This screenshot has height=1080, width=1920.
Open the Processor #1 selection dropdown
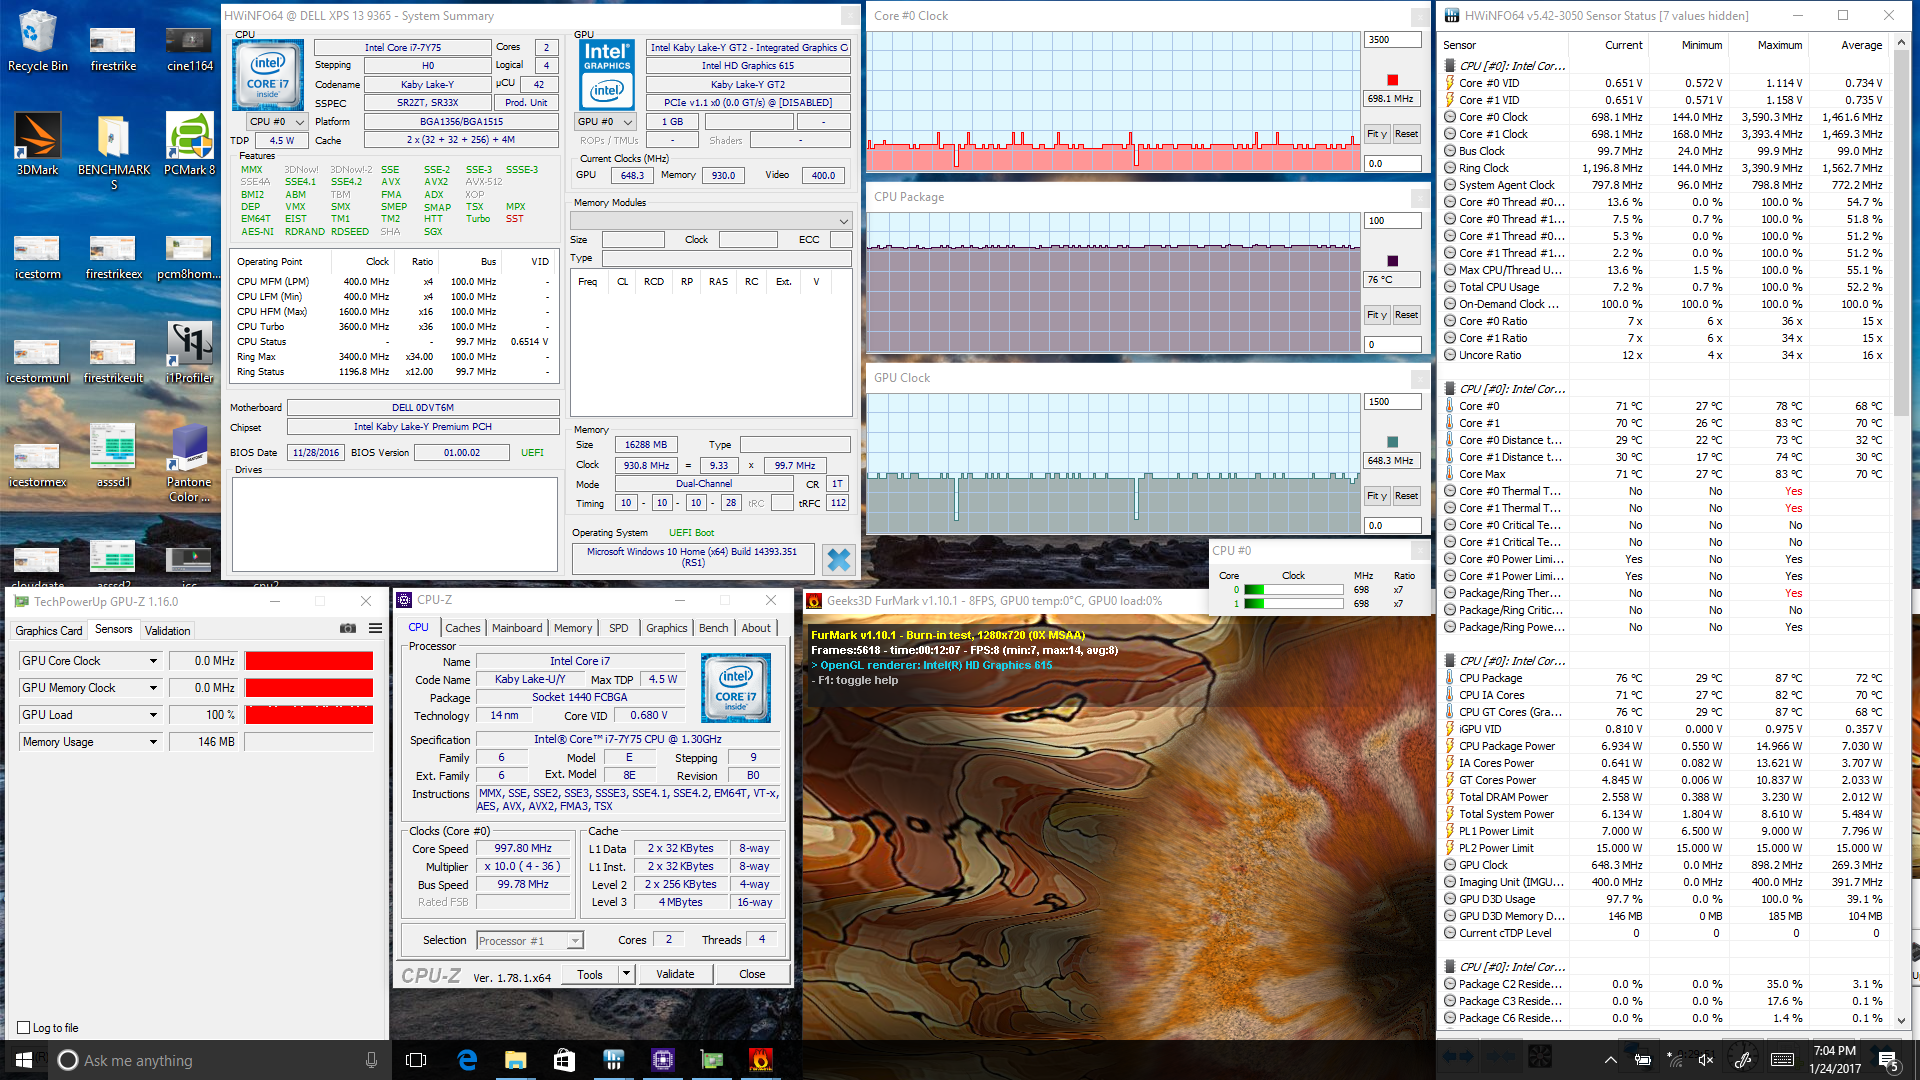point(575,941)
